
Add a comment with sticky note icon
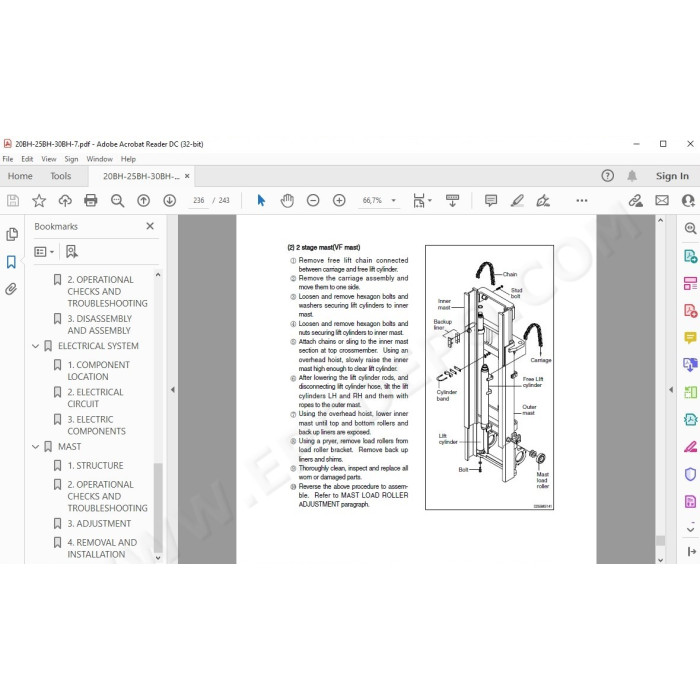[x=491, y=200]
